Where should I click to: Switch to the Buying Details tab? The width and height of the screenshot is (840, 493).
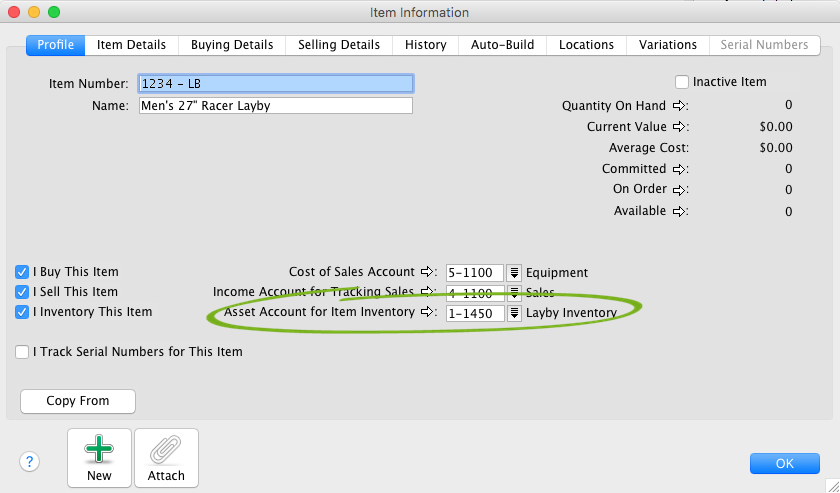tap(231, 45)
